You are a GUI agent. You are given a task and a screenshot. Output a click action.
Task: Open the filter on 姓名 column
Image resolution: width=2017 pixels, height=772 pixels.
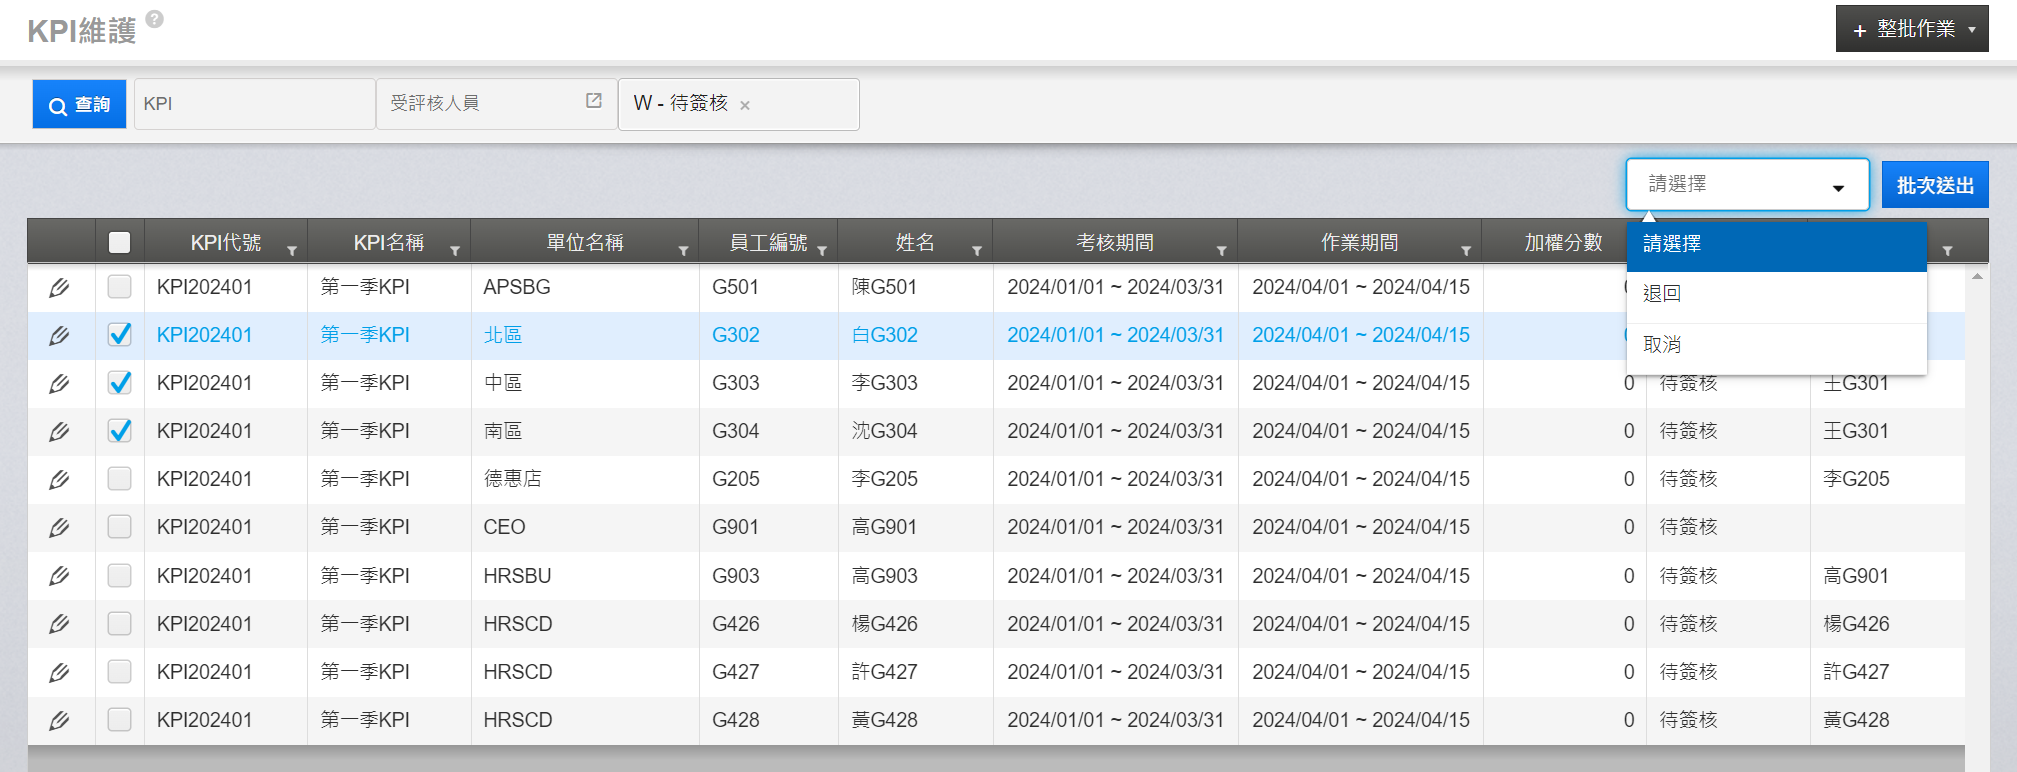(x=976, y=250)
